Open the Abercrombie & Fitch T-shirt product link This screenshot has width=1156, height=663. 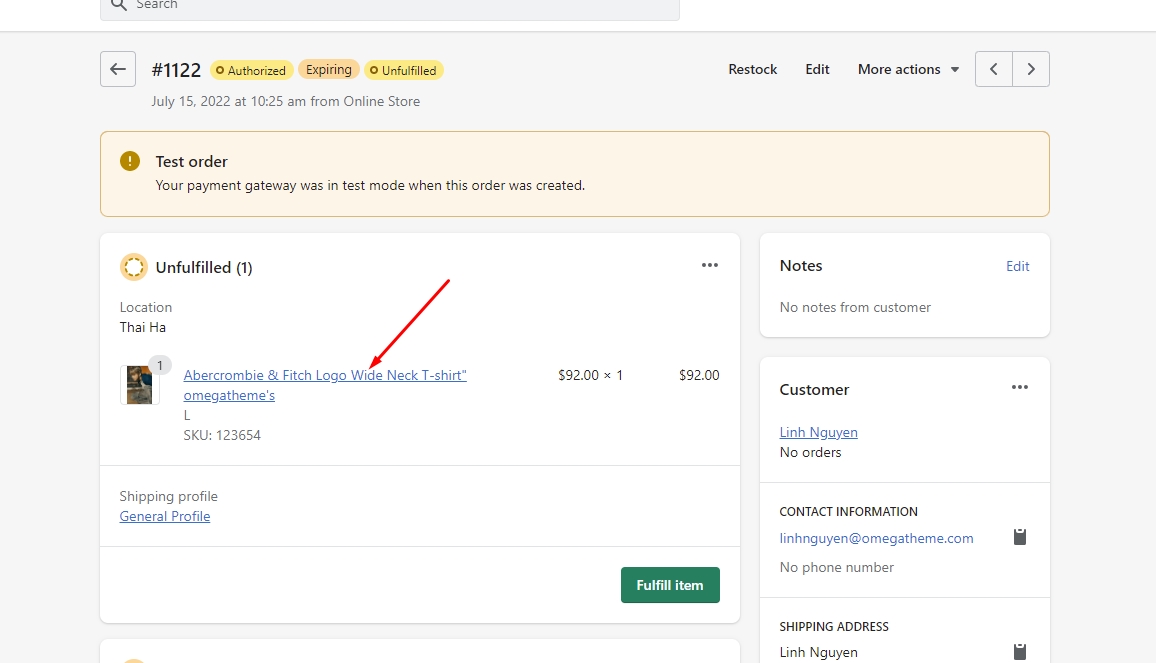(x=325, y=376)
